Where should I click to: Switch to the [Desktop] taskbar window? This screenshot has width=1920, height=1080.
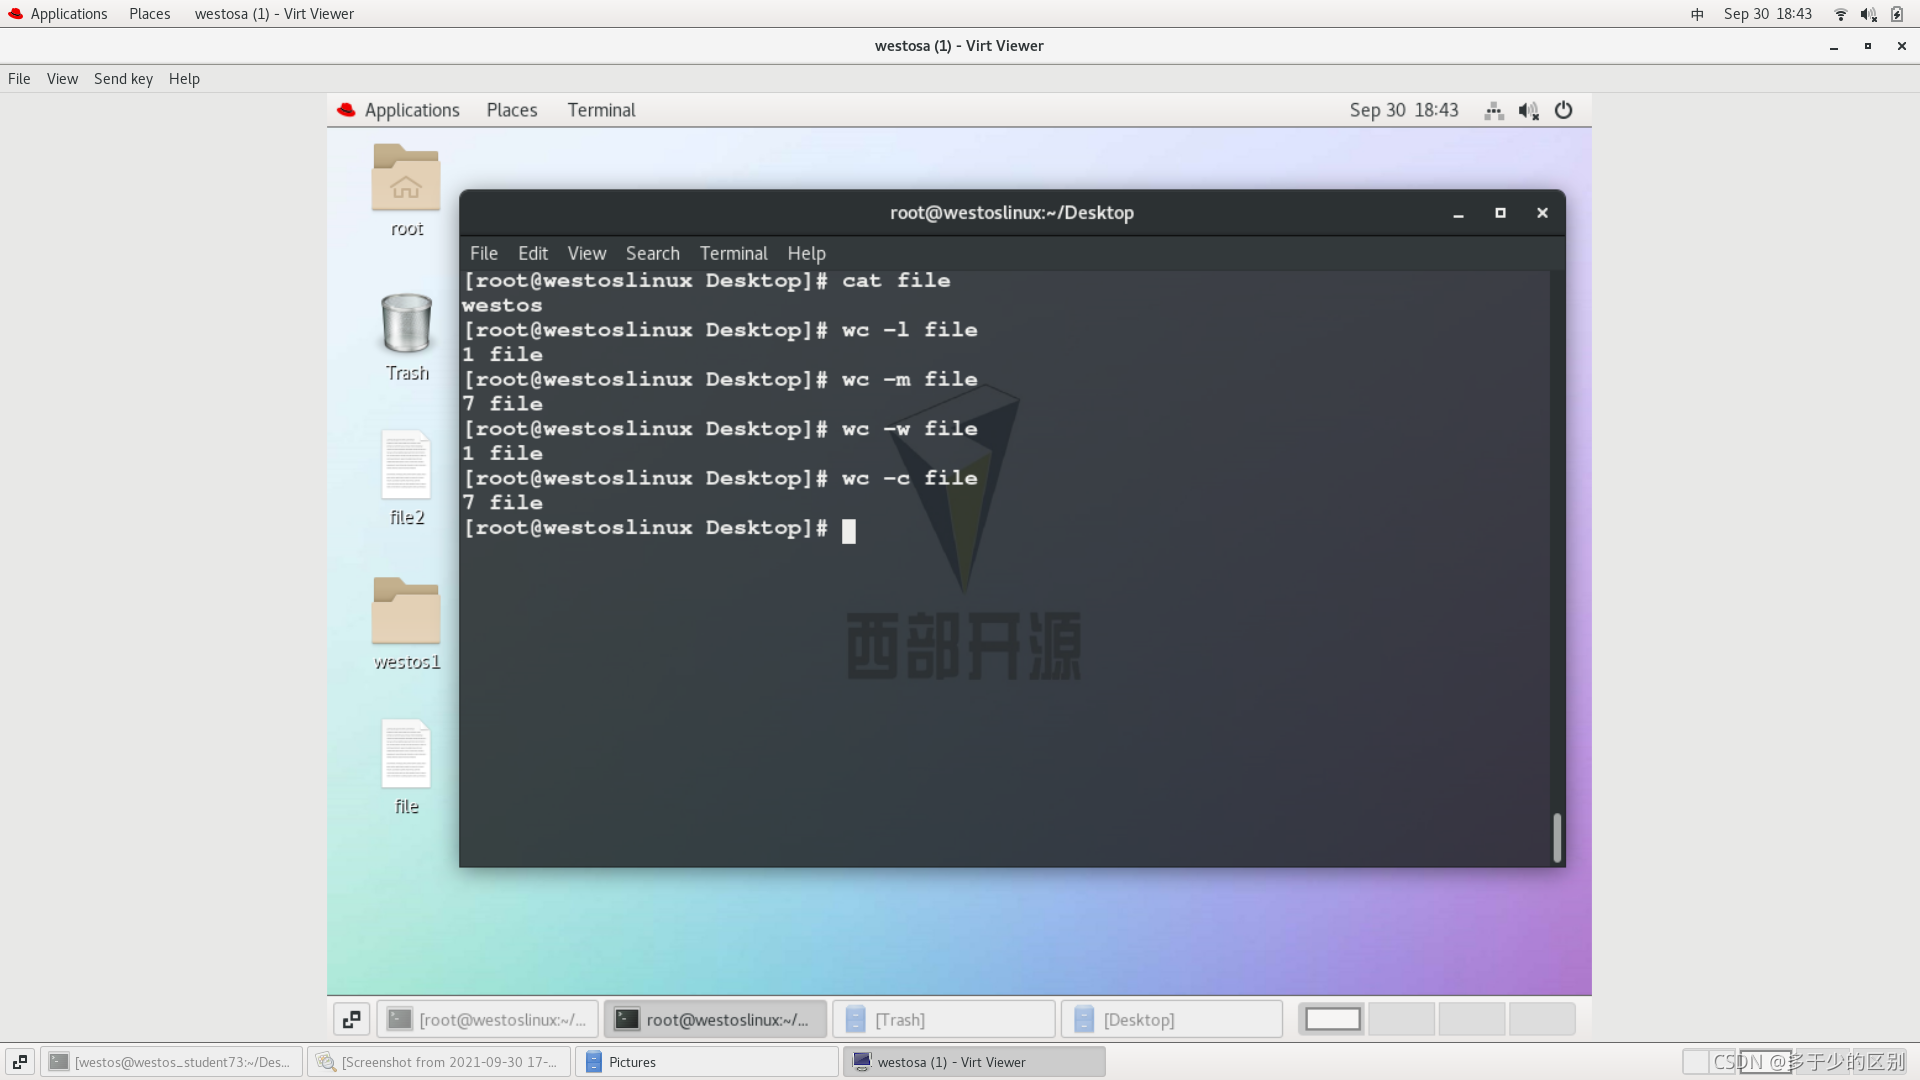(1171, 1019)
